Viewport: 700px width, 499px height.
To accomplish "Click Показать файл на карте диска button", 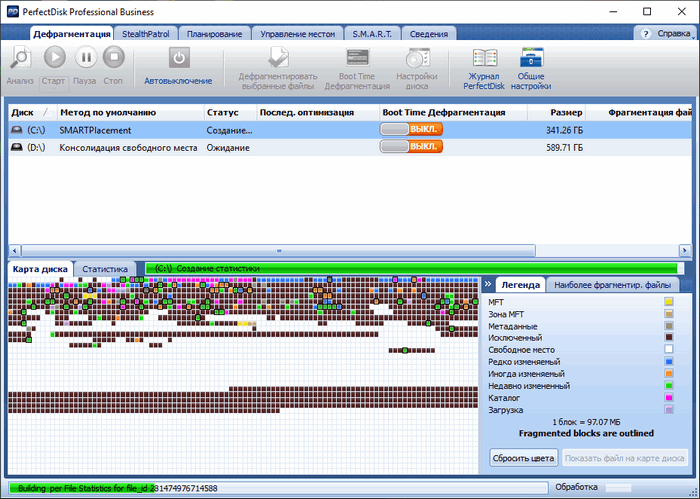I will pos(625,458).
